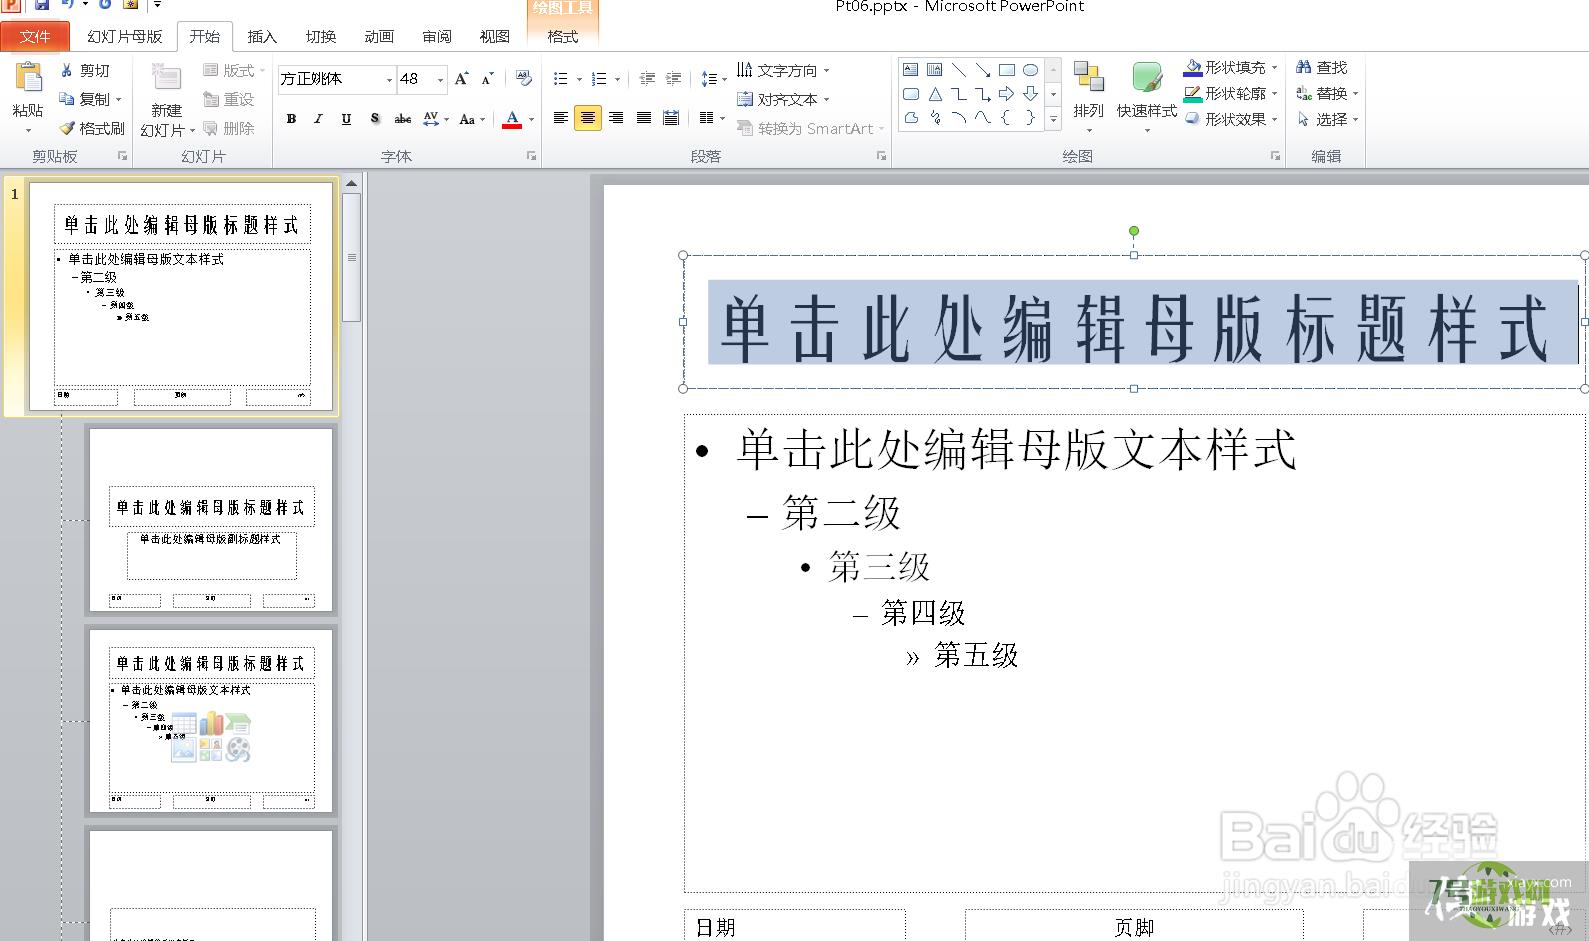This screenshot has width=1589, height=941.
Task: Select the triangle shape
Action: point(935,94)
